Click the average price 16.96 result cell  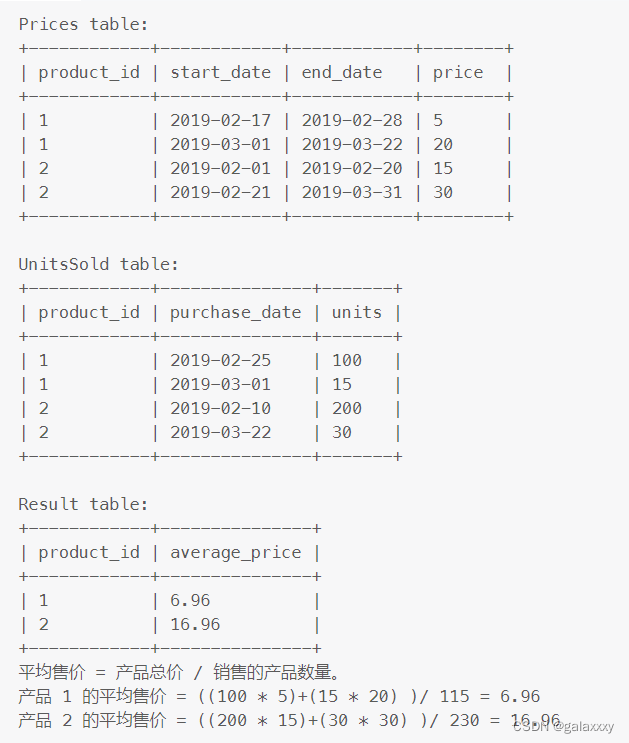tap(195, 625)
